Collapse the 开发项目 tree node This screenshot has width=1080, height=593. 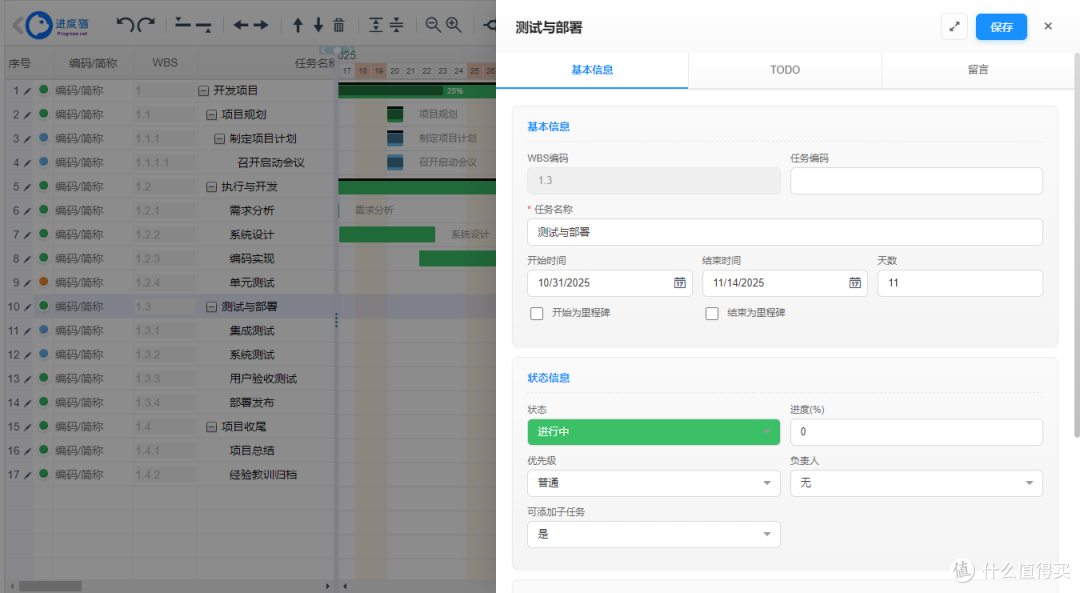pyautogui.click(x=204, y=91)
